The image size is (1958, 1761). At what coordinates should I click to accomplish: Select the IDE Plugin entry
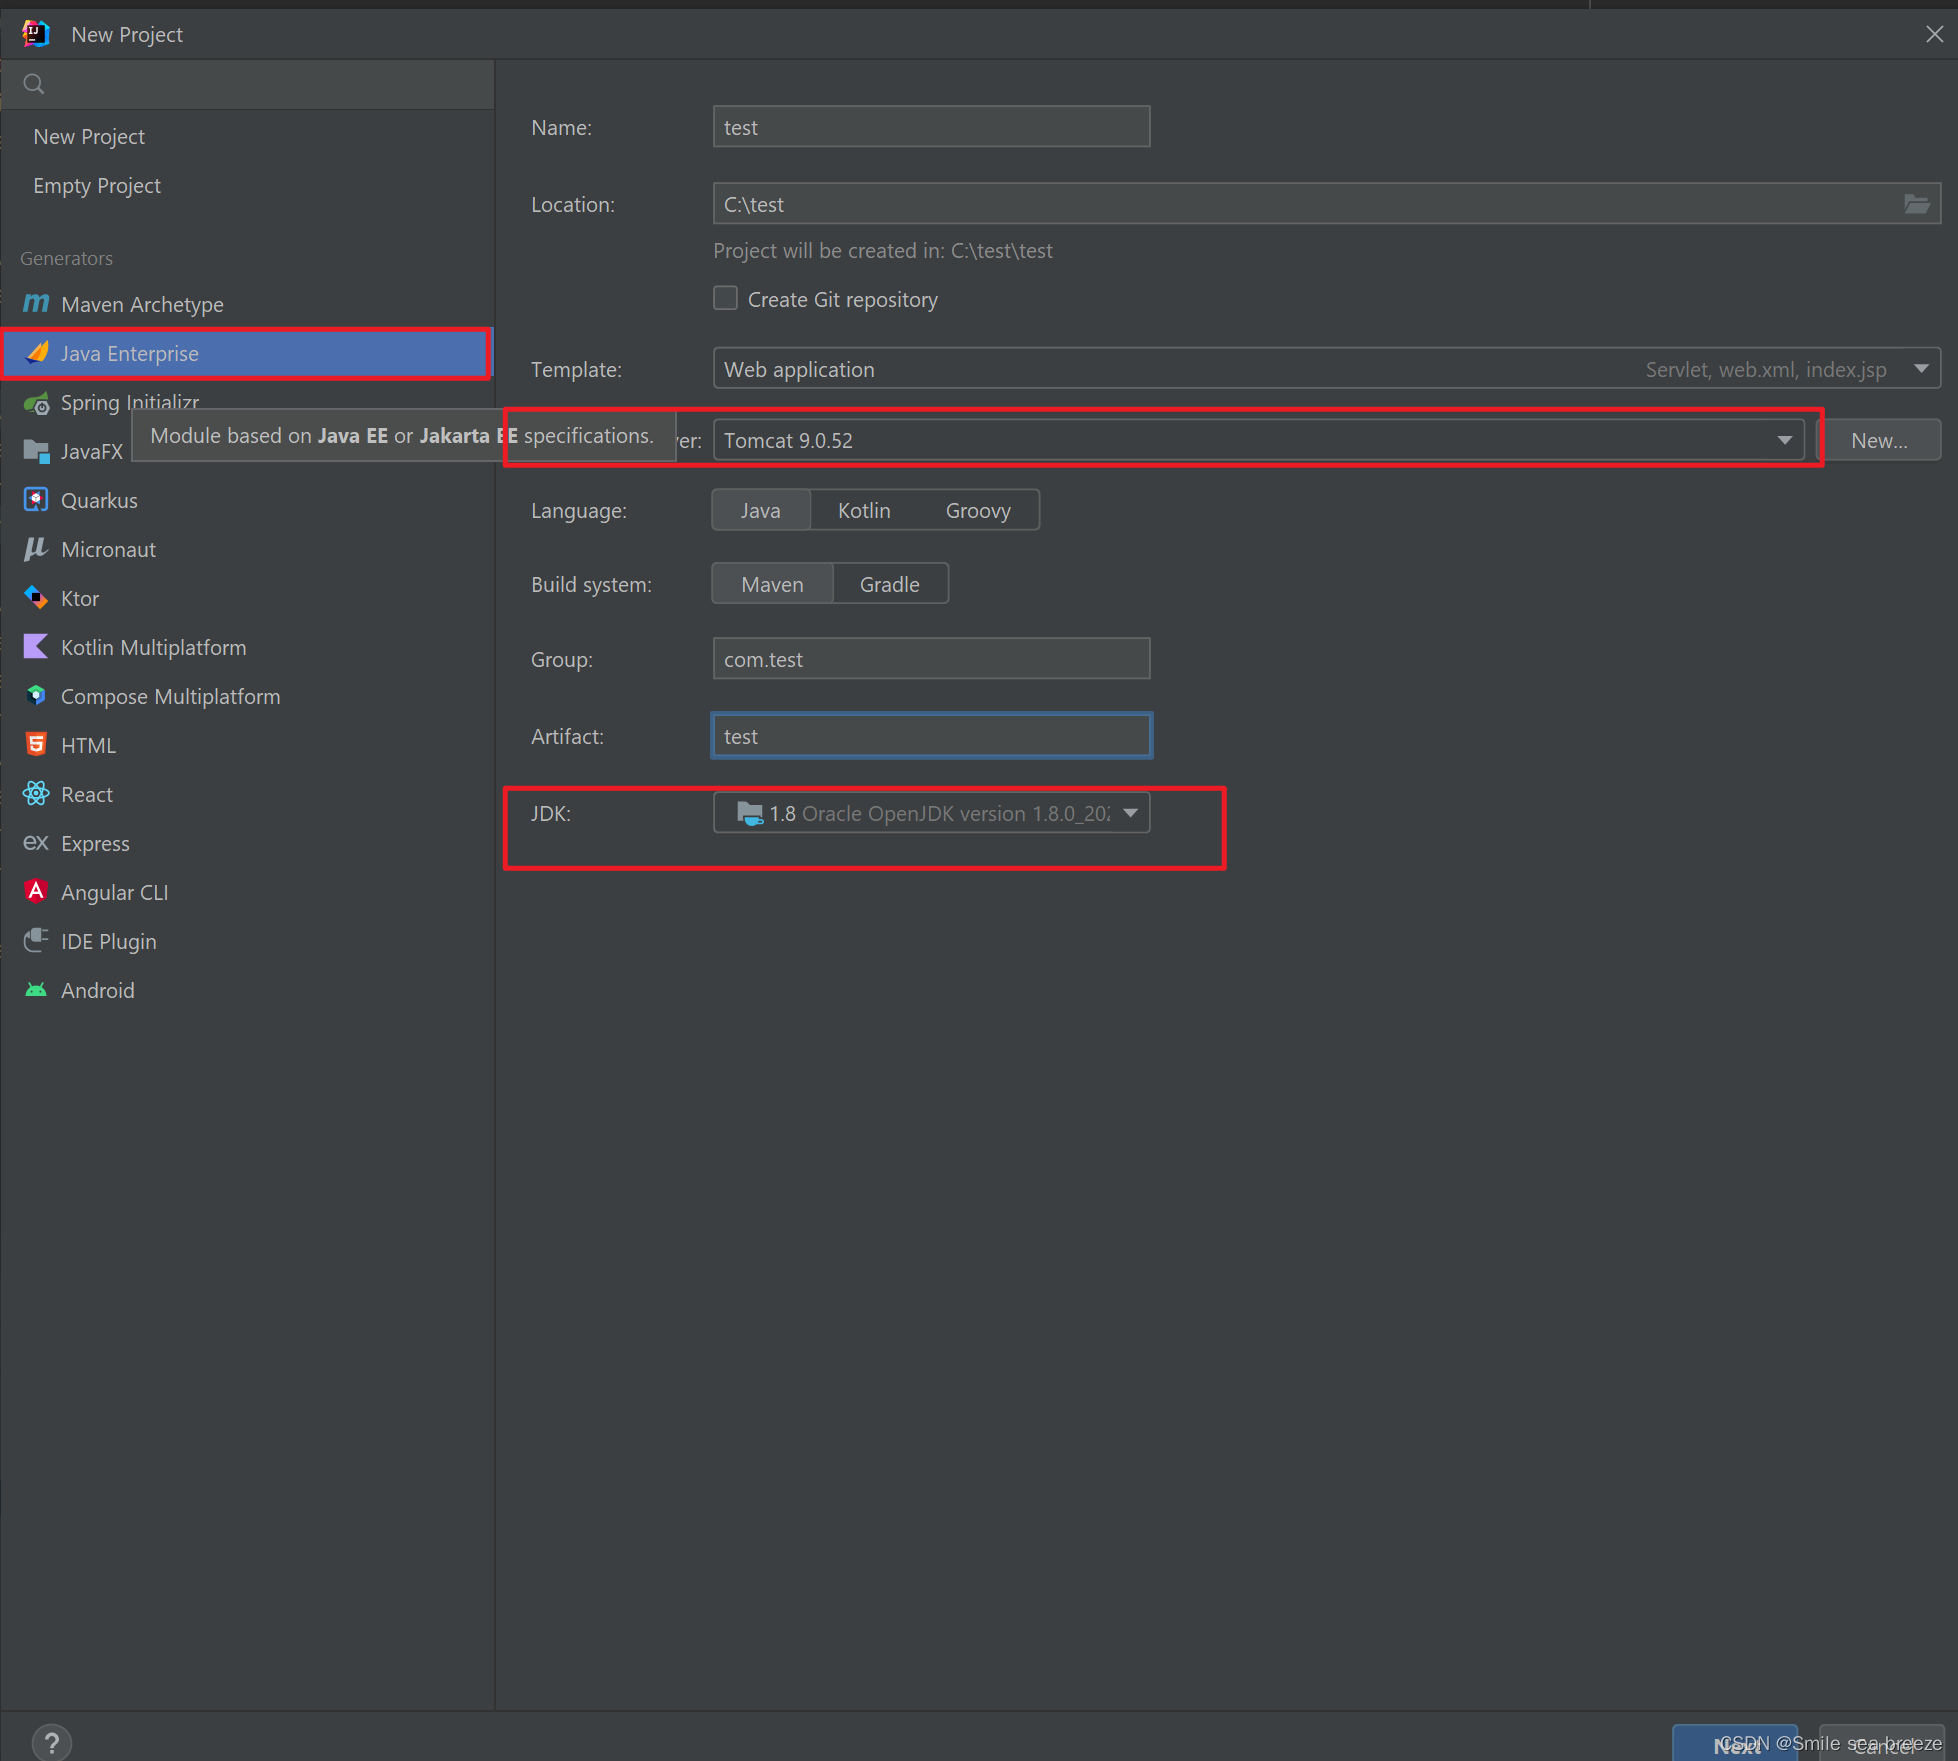tap(248, 941)
